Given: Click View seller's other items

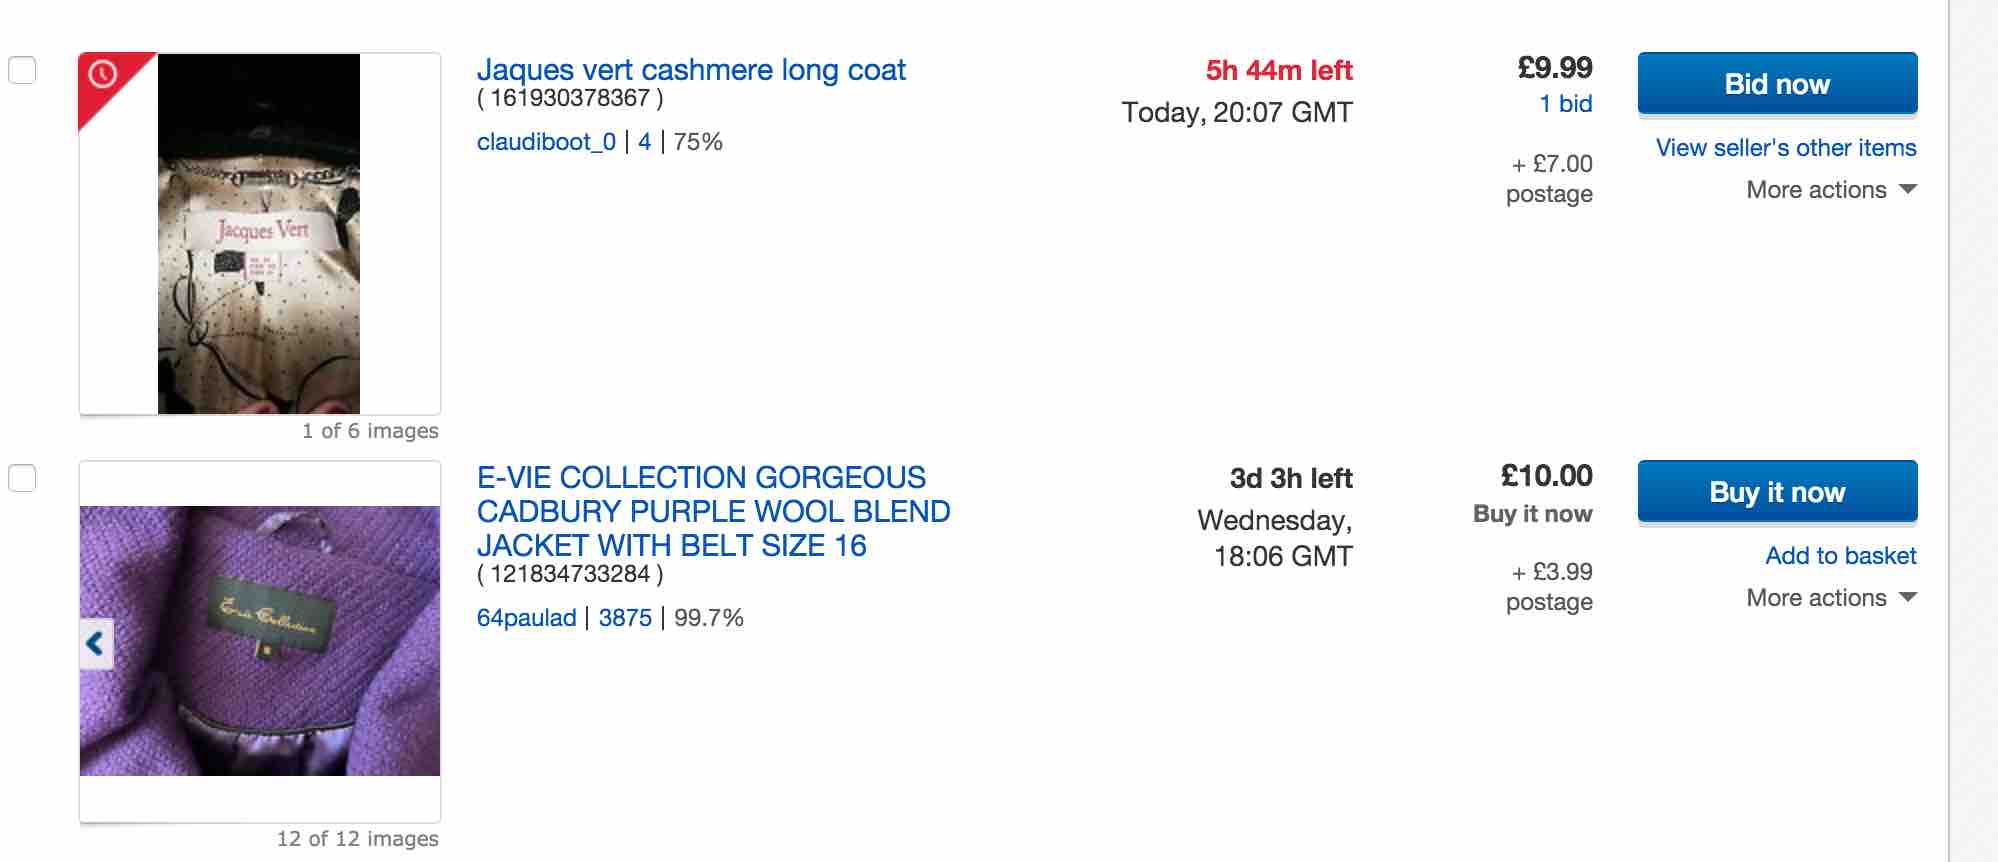Looking at the screenshot, I should tap(1785, 148).
